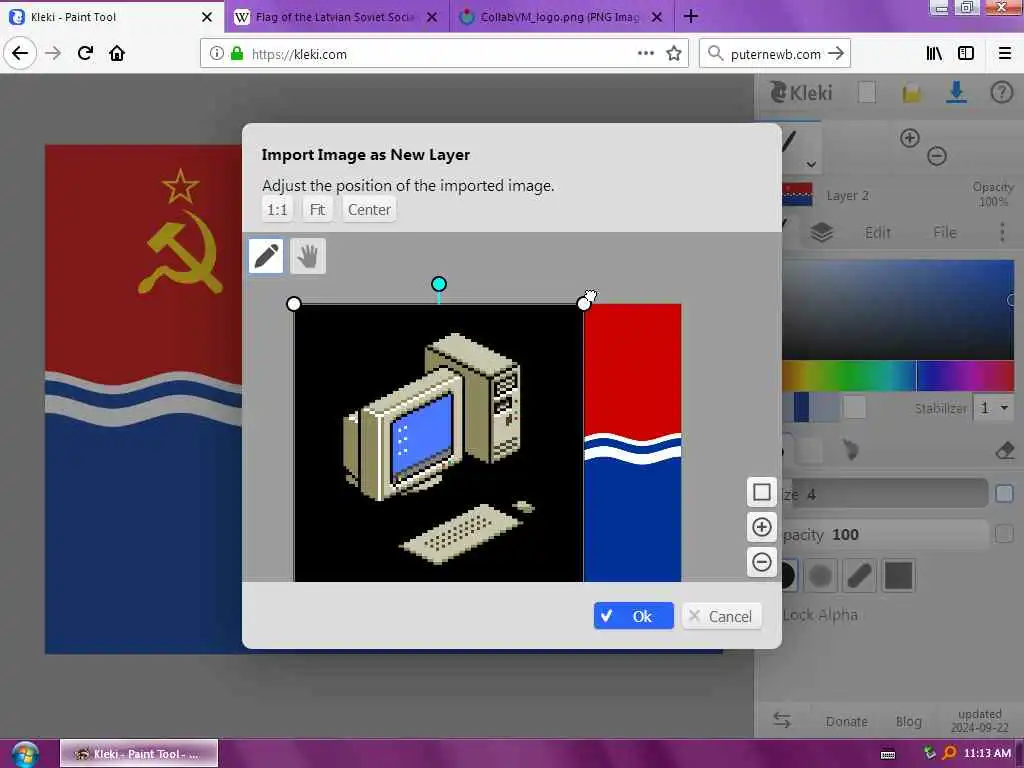The height and width of the screenshot is (768, 1024).
Task: Bookmark this page with star icon
Action: point(674,53)
